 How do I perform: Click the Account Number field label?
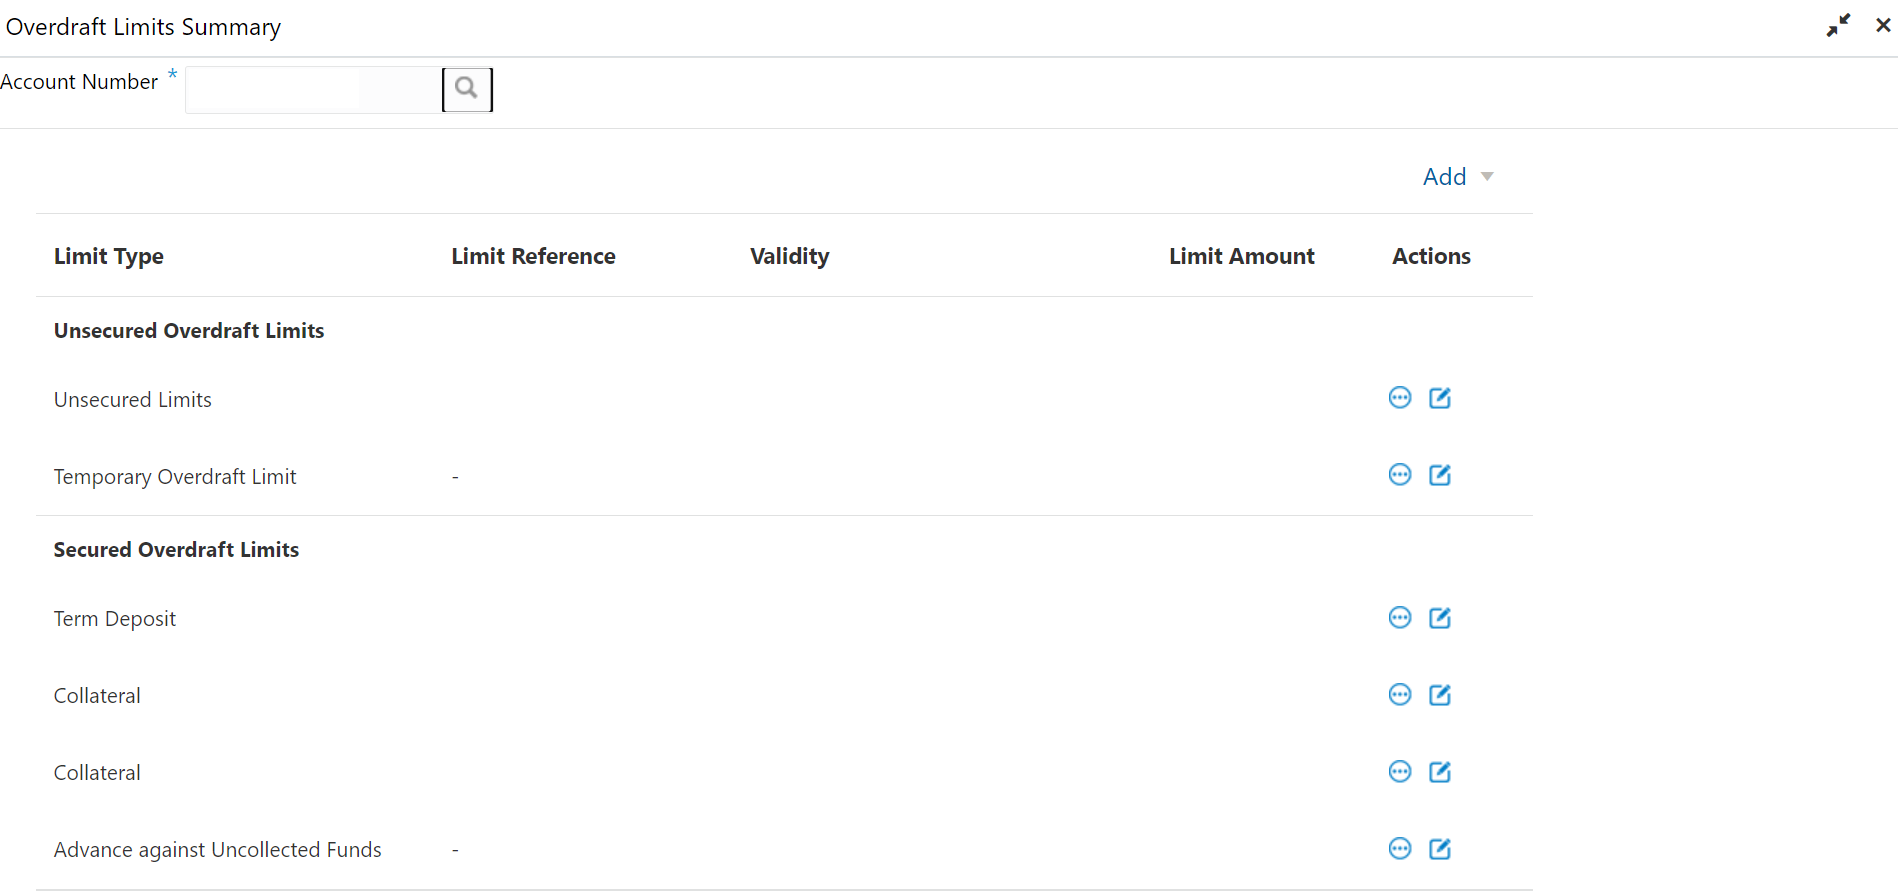pos(79,82)
